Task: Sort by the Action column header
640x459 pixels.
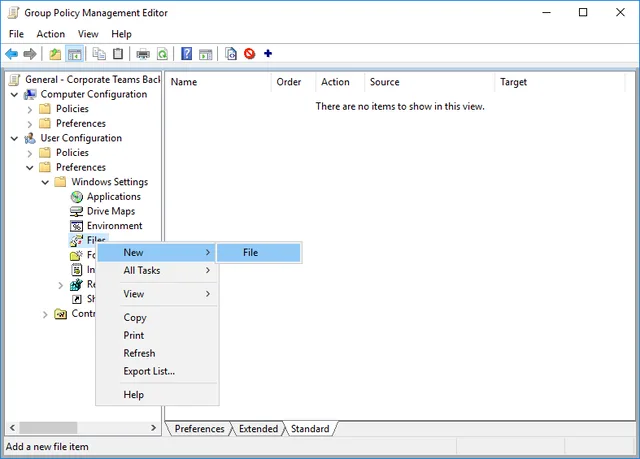Action: click(340, 82)
